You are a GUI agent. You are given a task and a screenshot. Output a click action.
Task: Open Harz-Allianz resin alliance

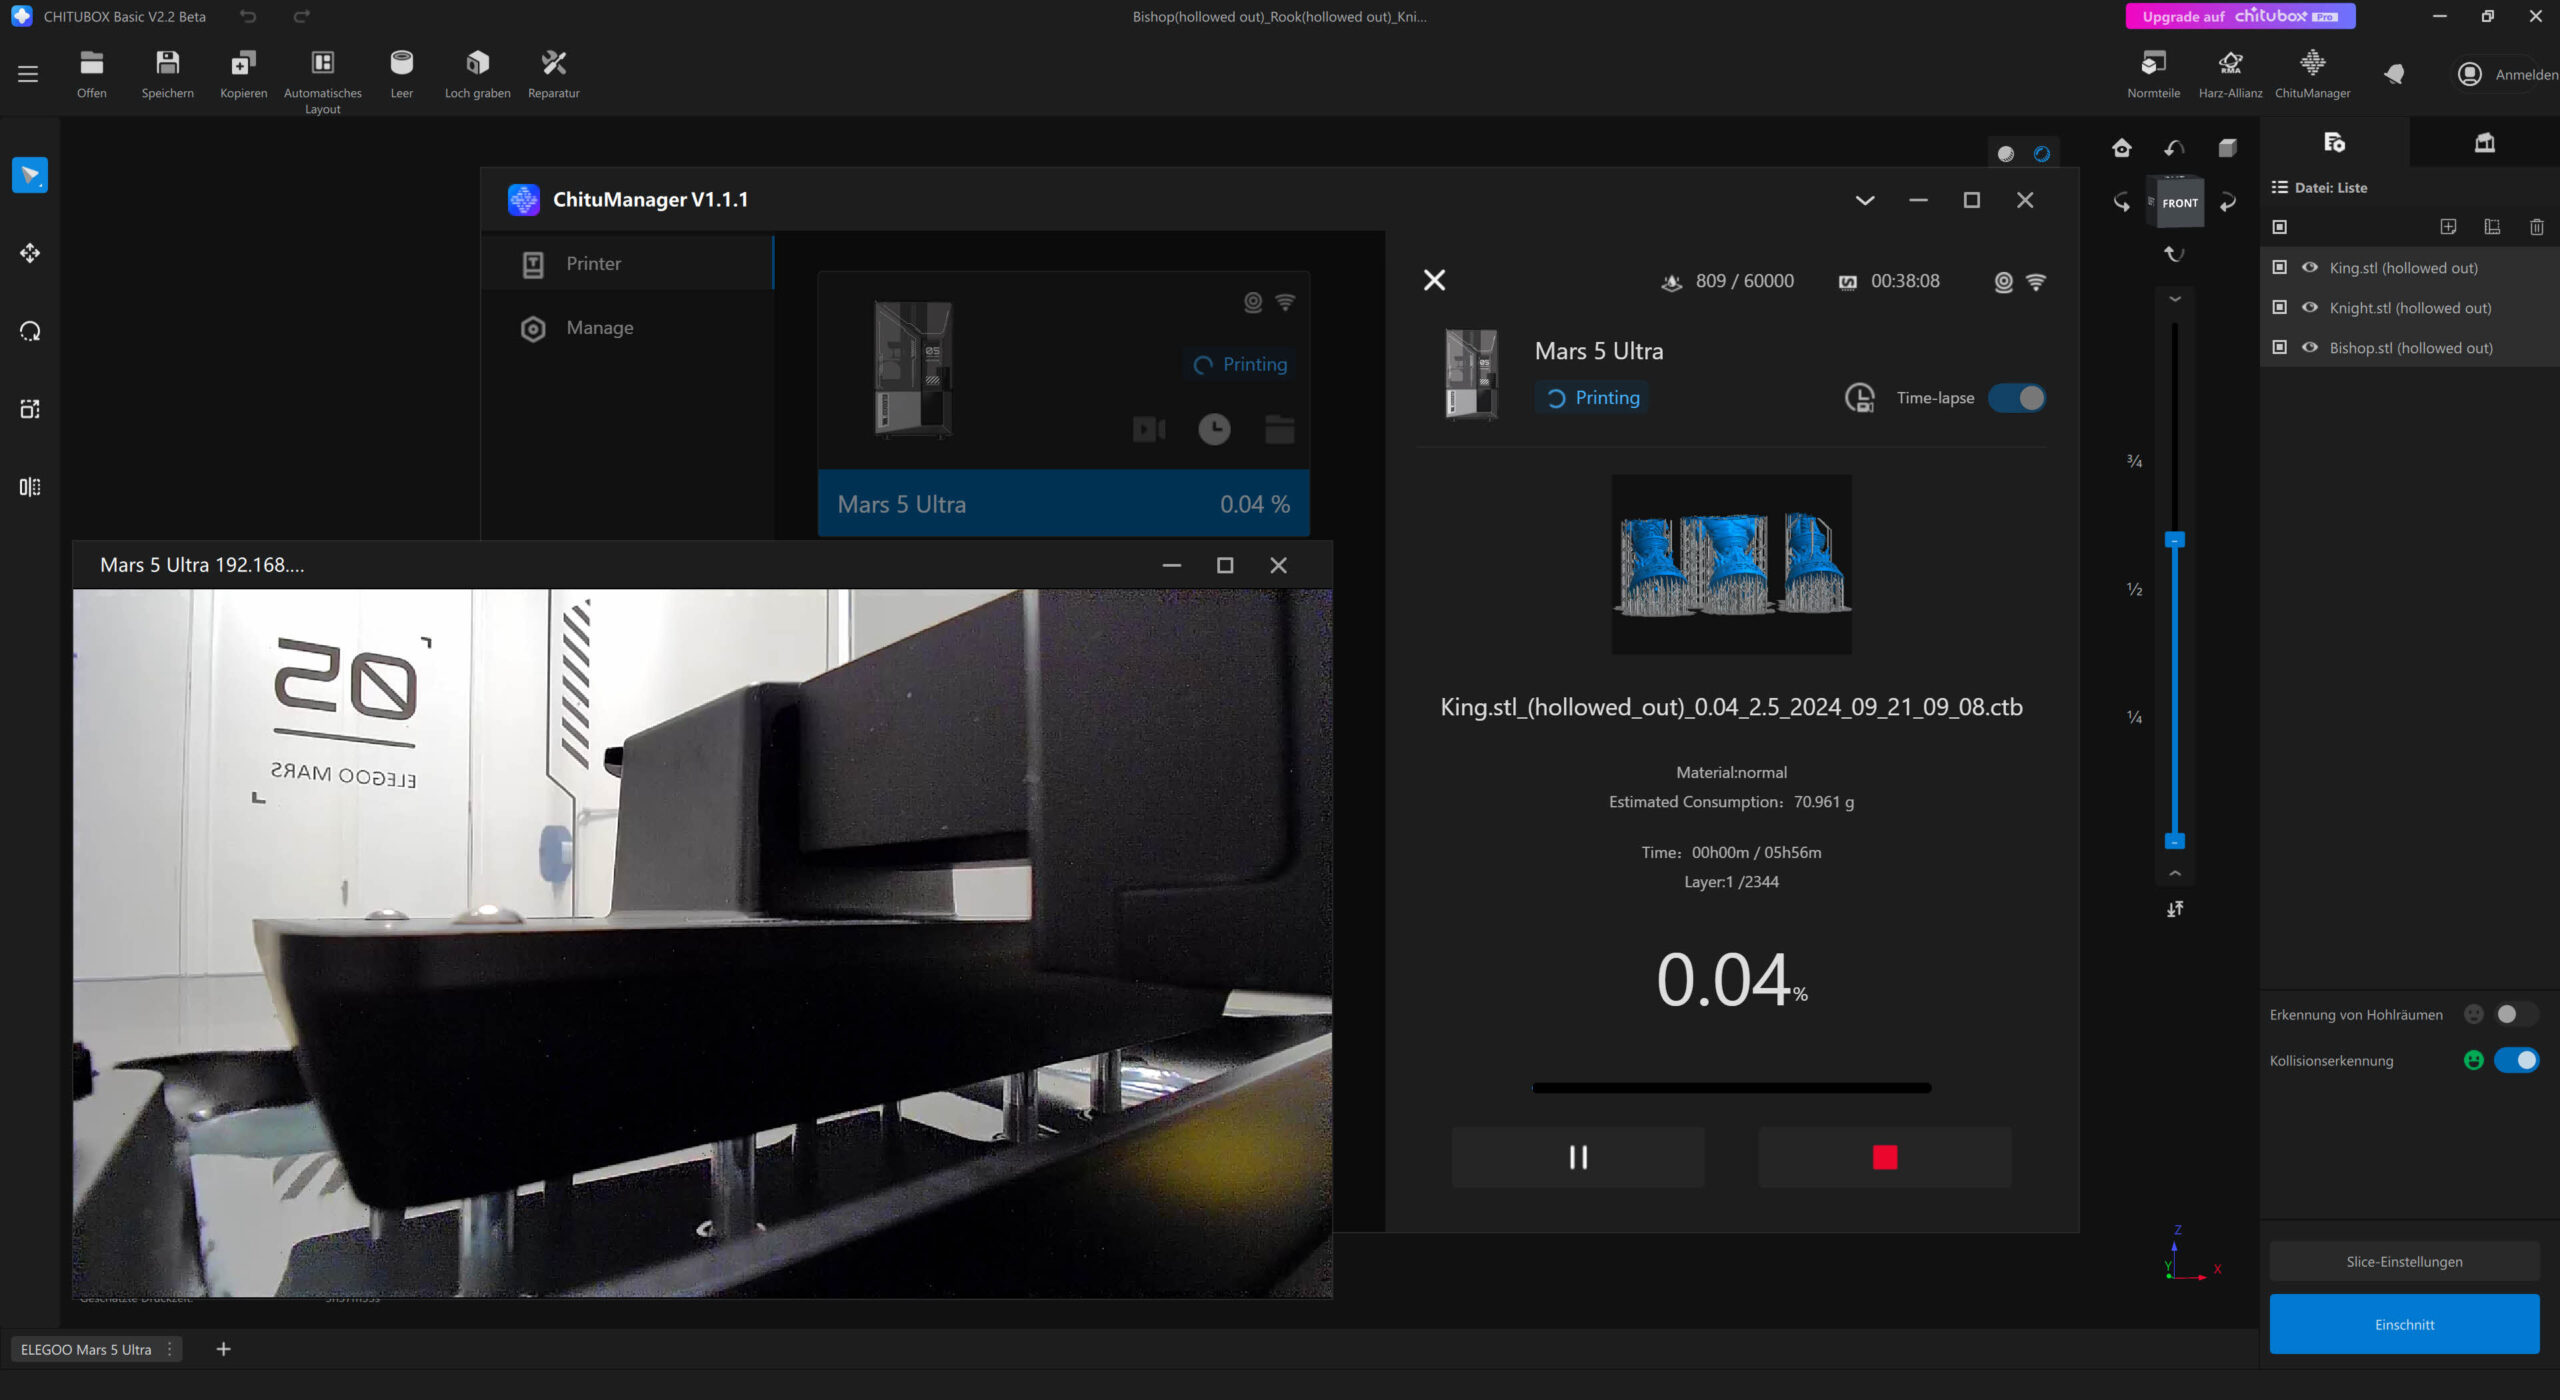click(2230, 74)
